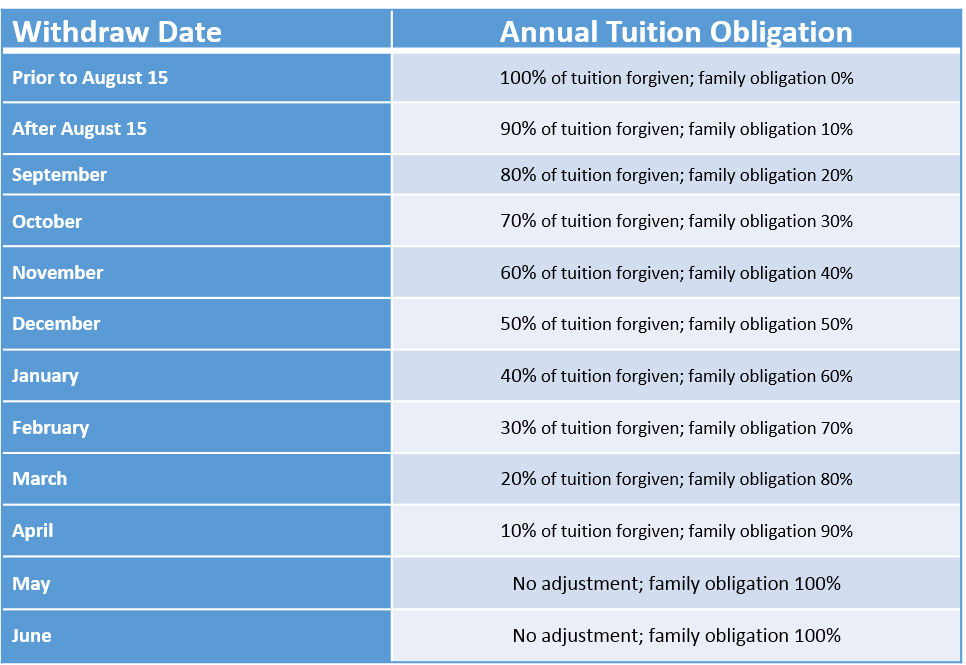Select the March row label
Image resolution: width=966 pixels, height=665 pixels.
tap(40, 479)
